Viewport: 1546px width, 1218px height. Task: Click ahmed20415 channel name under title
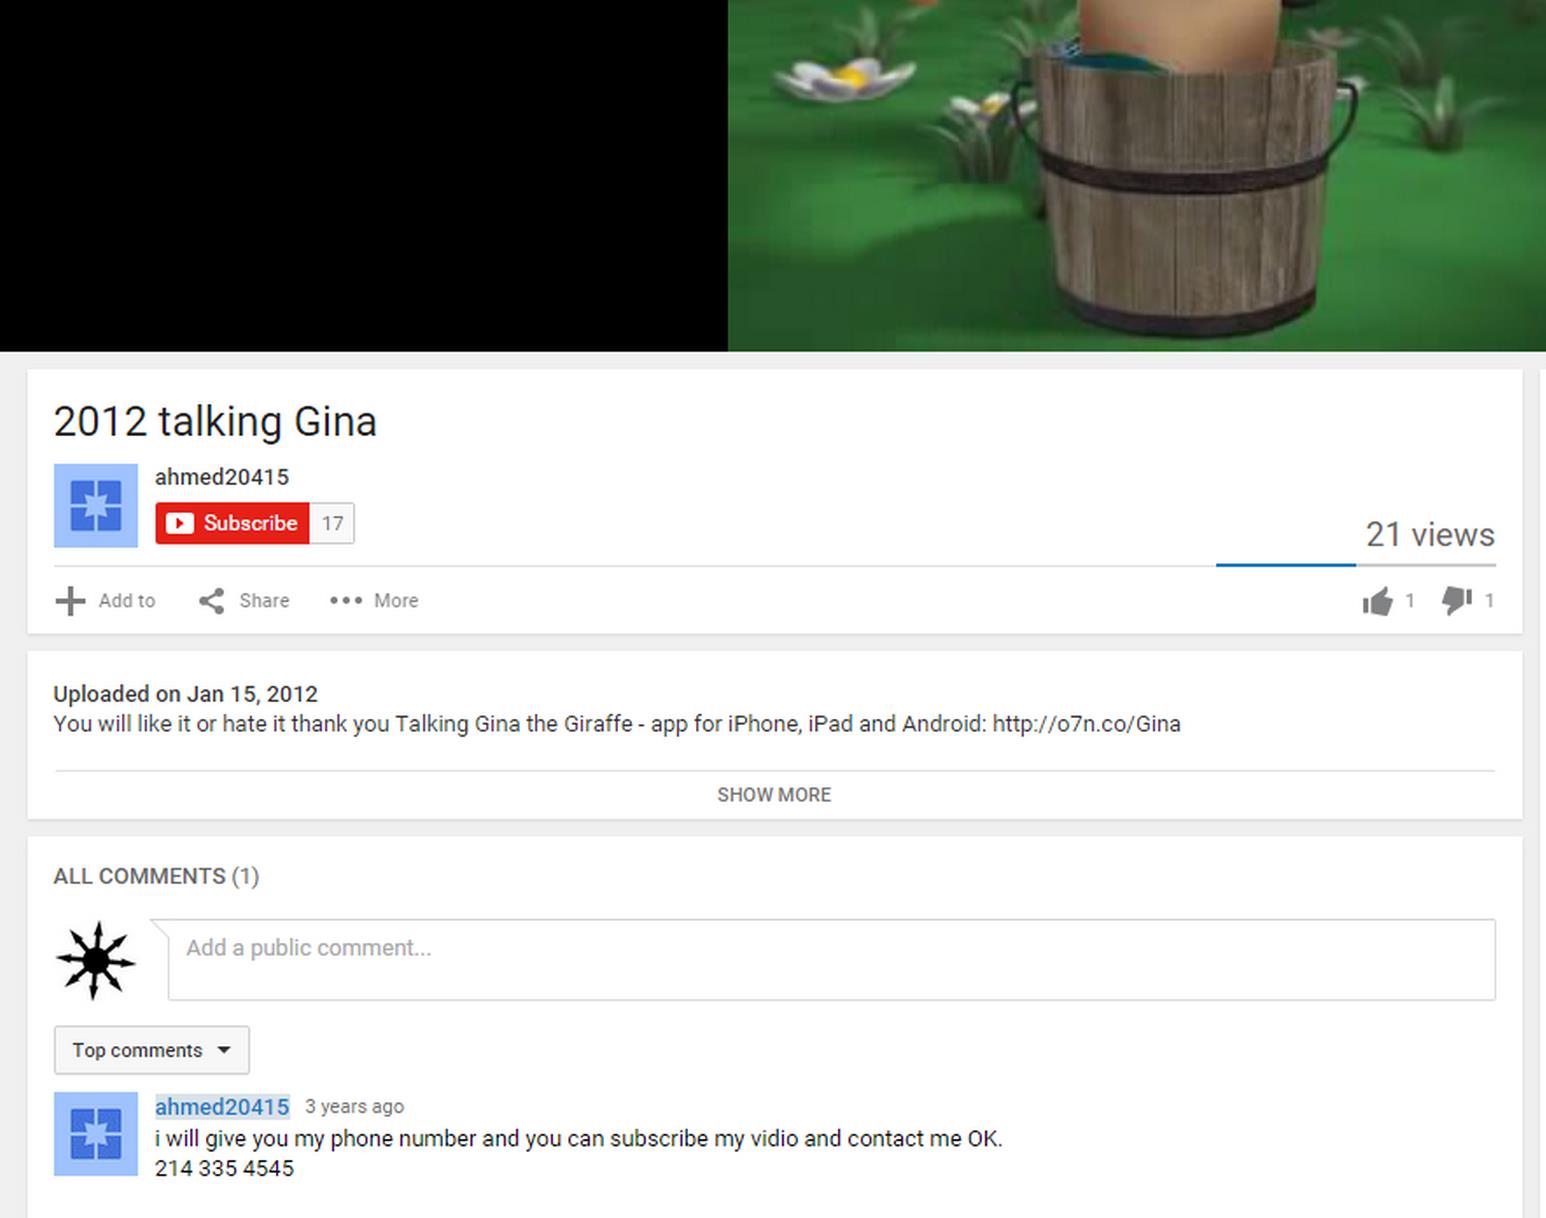tap(222, 477)
